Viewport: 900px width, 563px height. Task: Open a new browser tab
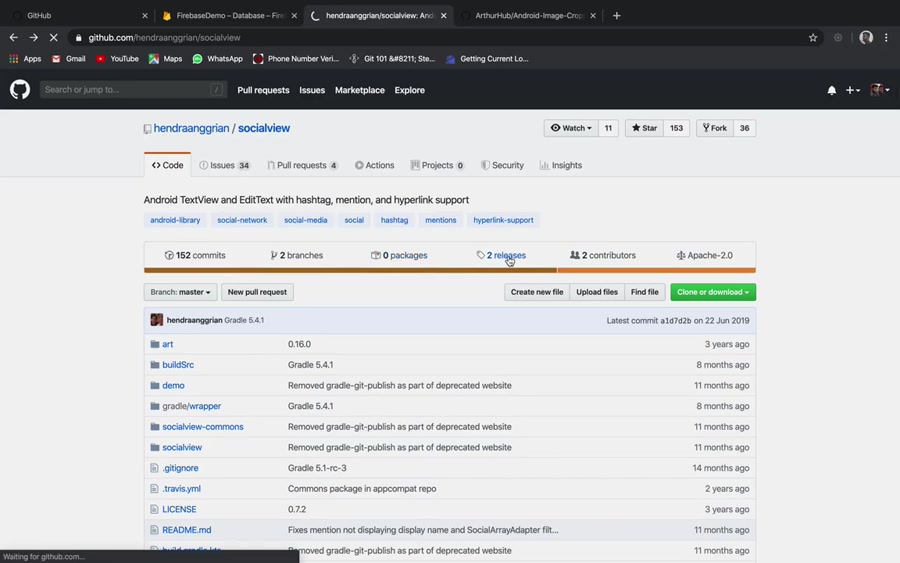[x=616, y=16]
